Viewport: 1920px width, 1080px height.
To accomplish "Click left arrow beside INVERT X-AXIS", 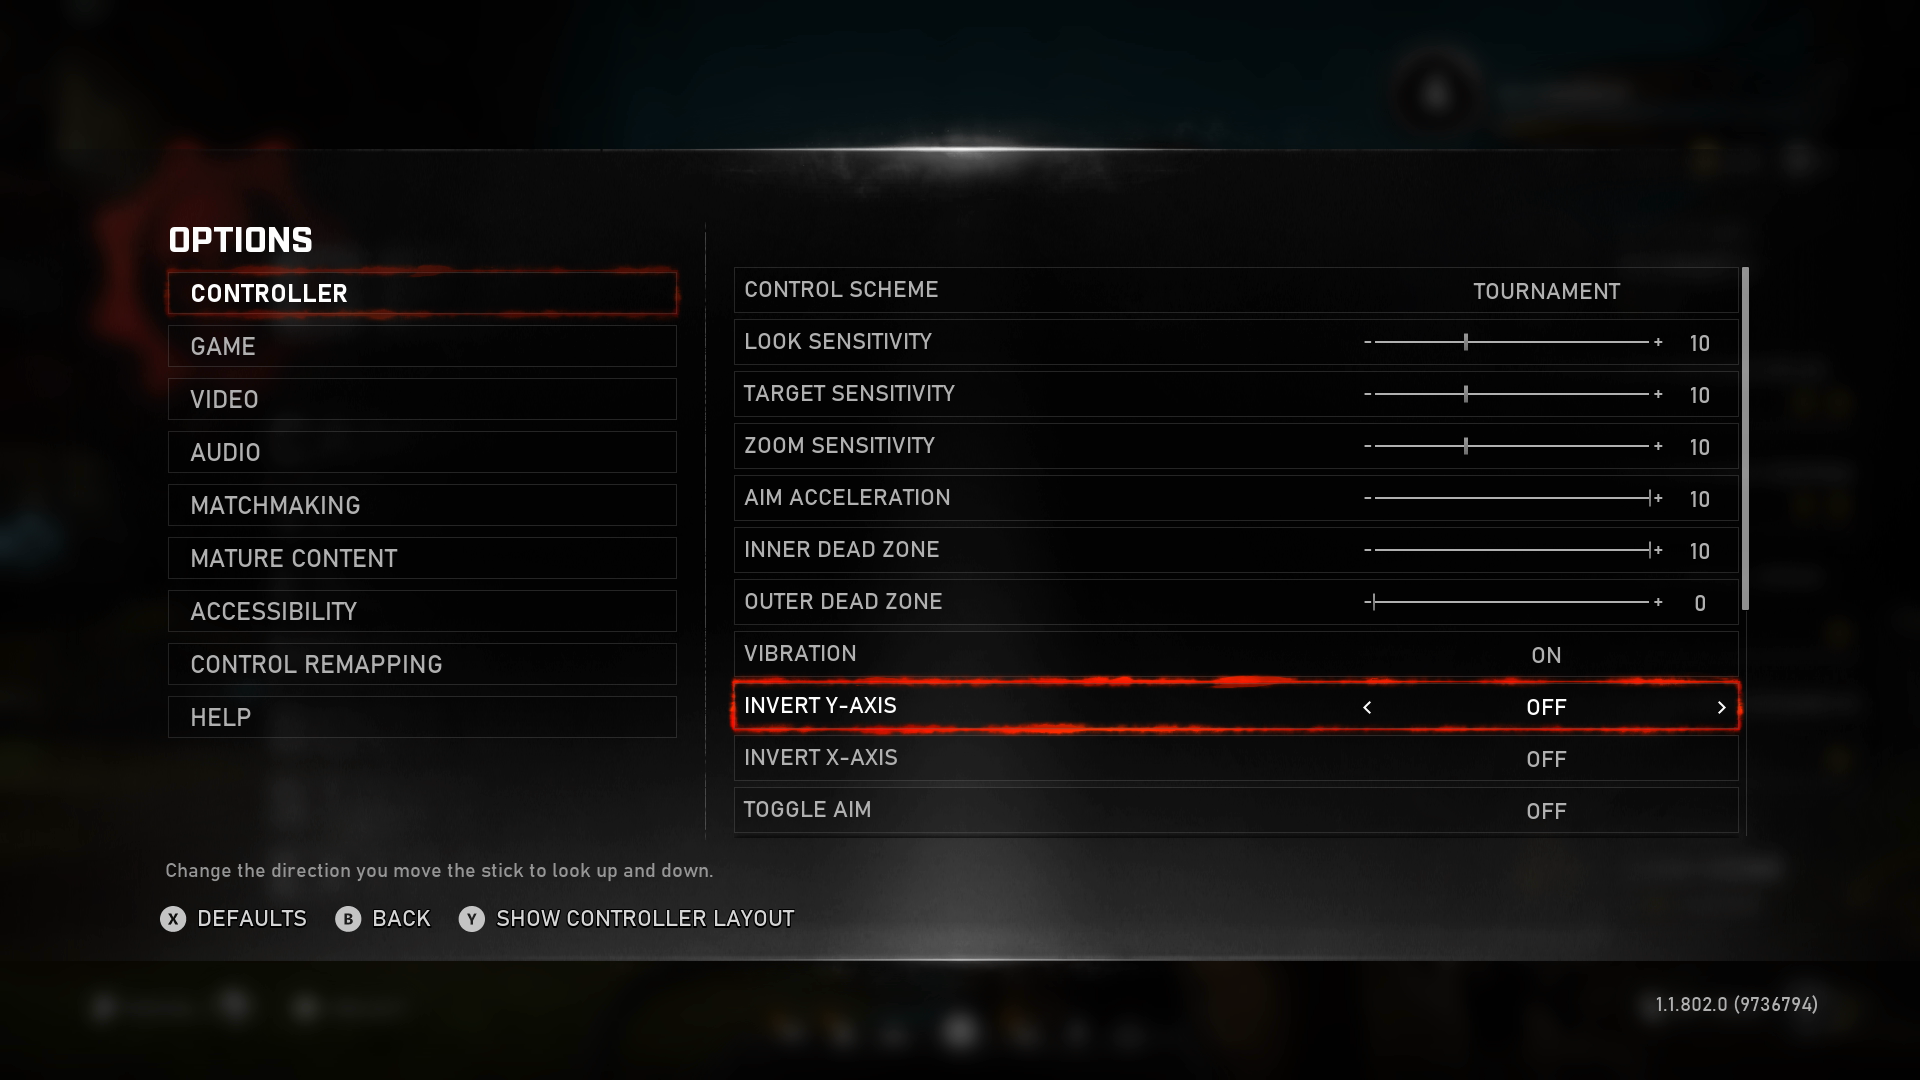I will [x=1367, y=758].
